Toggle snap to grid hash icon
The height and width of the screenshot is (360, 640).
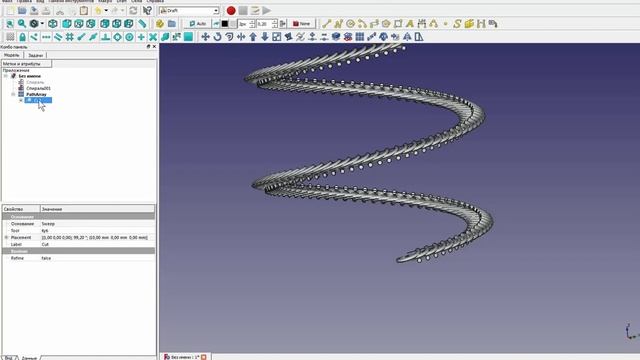click(70, 37)
